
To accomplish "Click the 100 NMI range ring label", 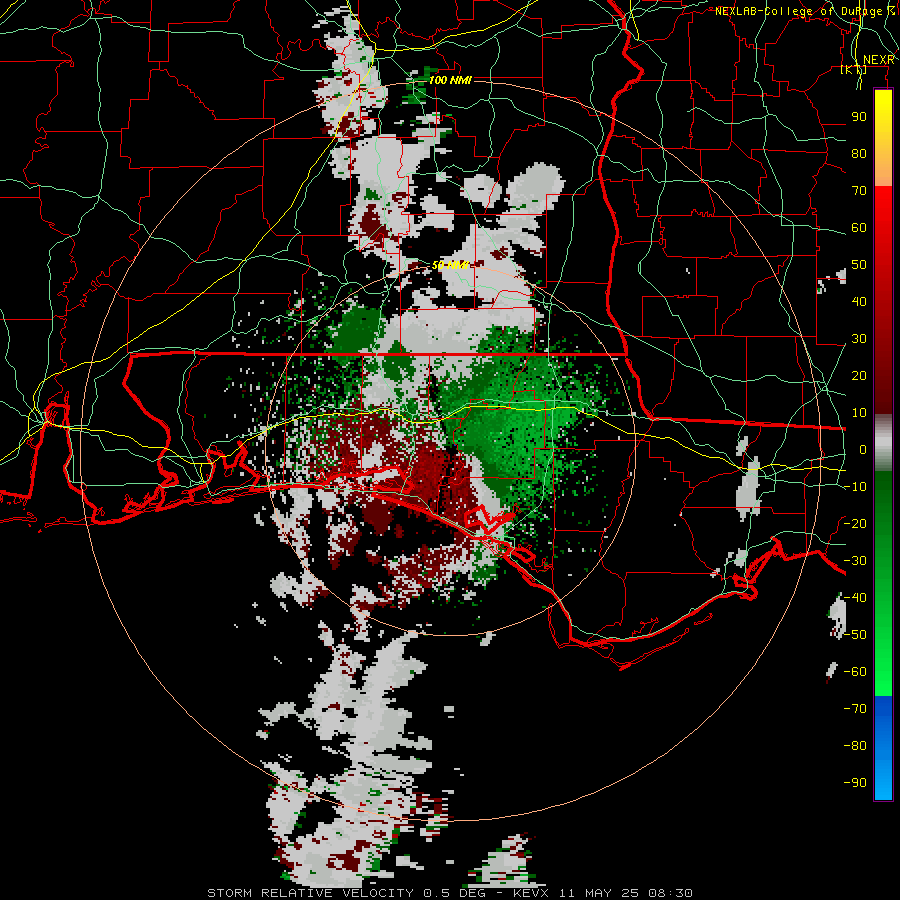I will [x=450, y=80].
